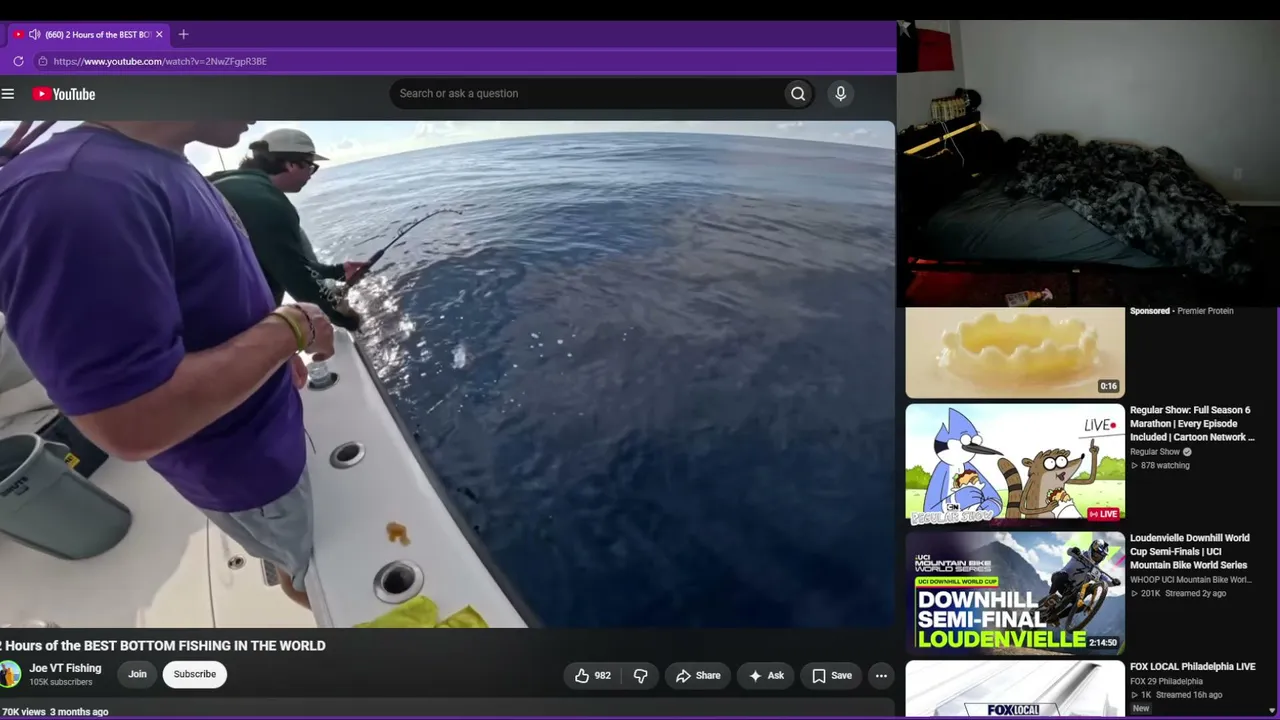
Task: Mute the tab using speaker icon
Action: click(34, 34)
